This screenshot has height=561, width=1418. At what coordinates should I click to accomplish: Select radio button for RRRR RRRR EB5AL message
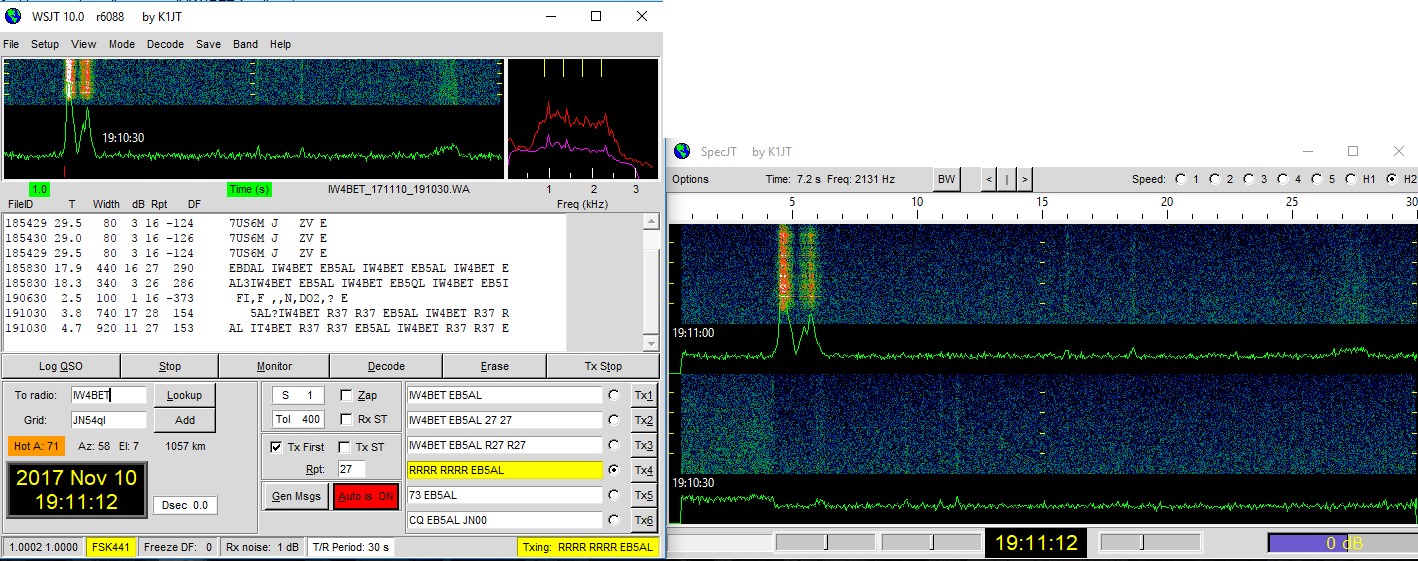point(614,470)
